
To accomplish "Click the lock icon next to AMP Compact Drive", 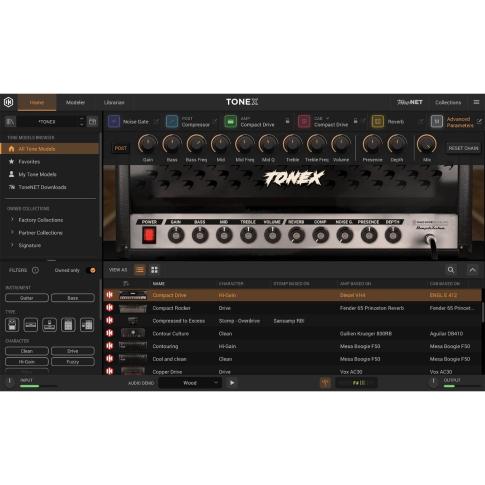I will pyautogui.click(x=287, y=121).
